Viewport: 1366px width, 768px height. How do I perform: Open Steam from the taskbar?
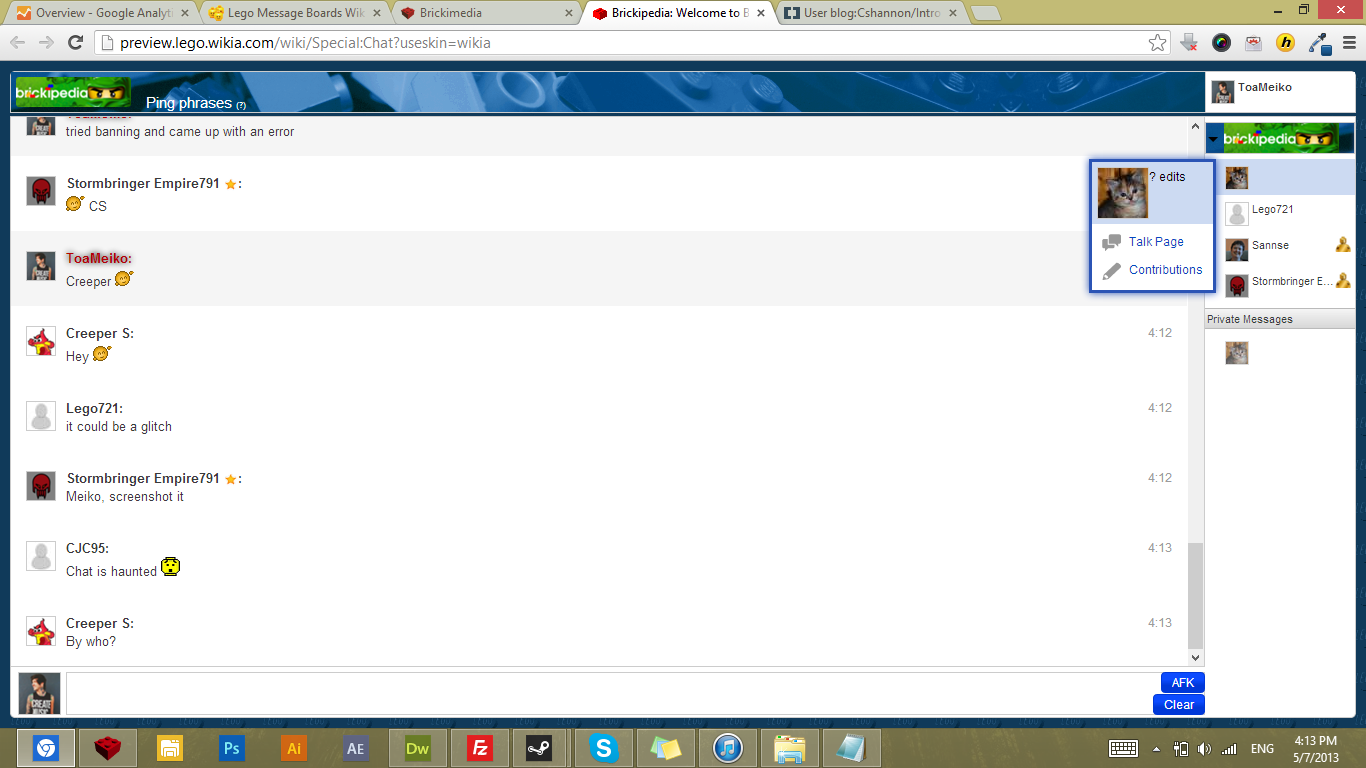[541, 748]
